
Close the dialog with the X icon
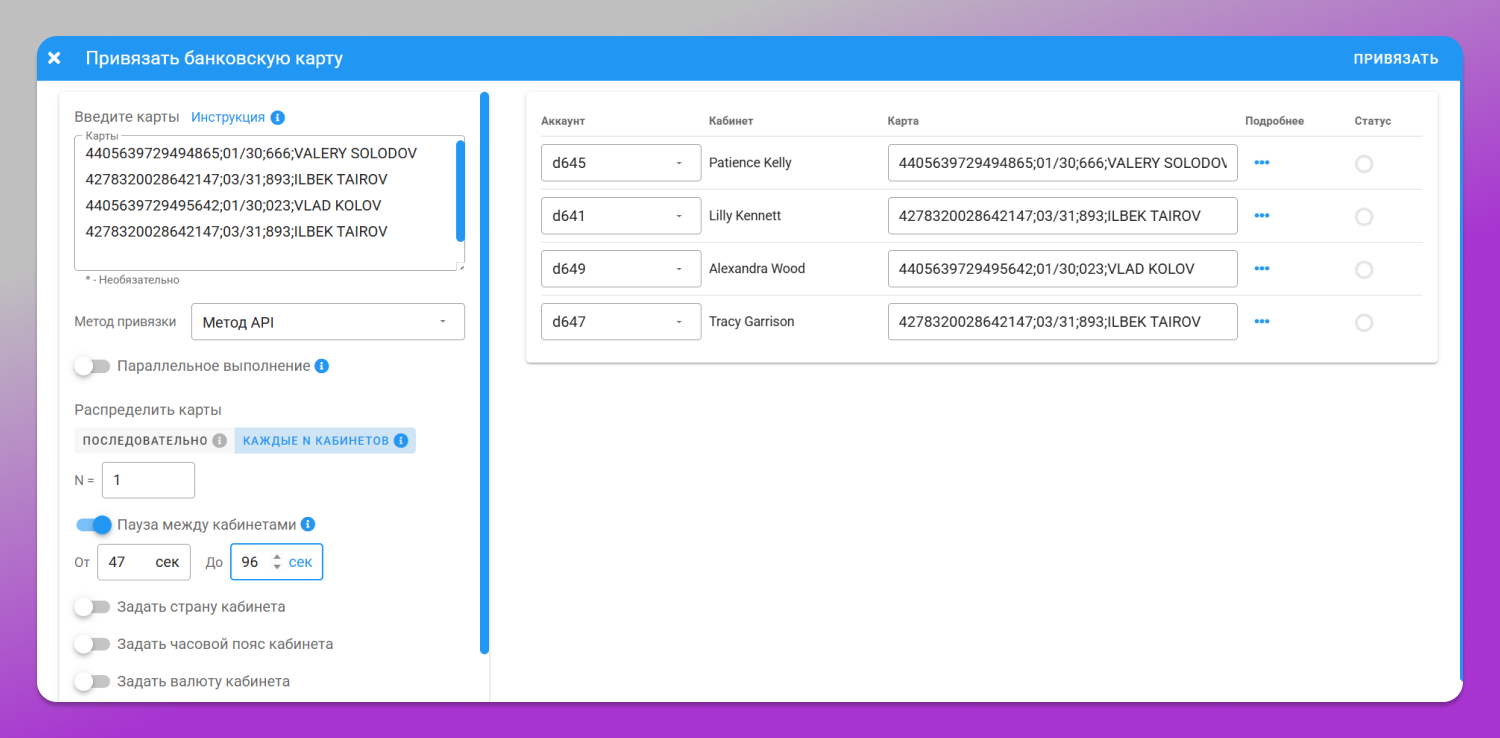(54, 58)
